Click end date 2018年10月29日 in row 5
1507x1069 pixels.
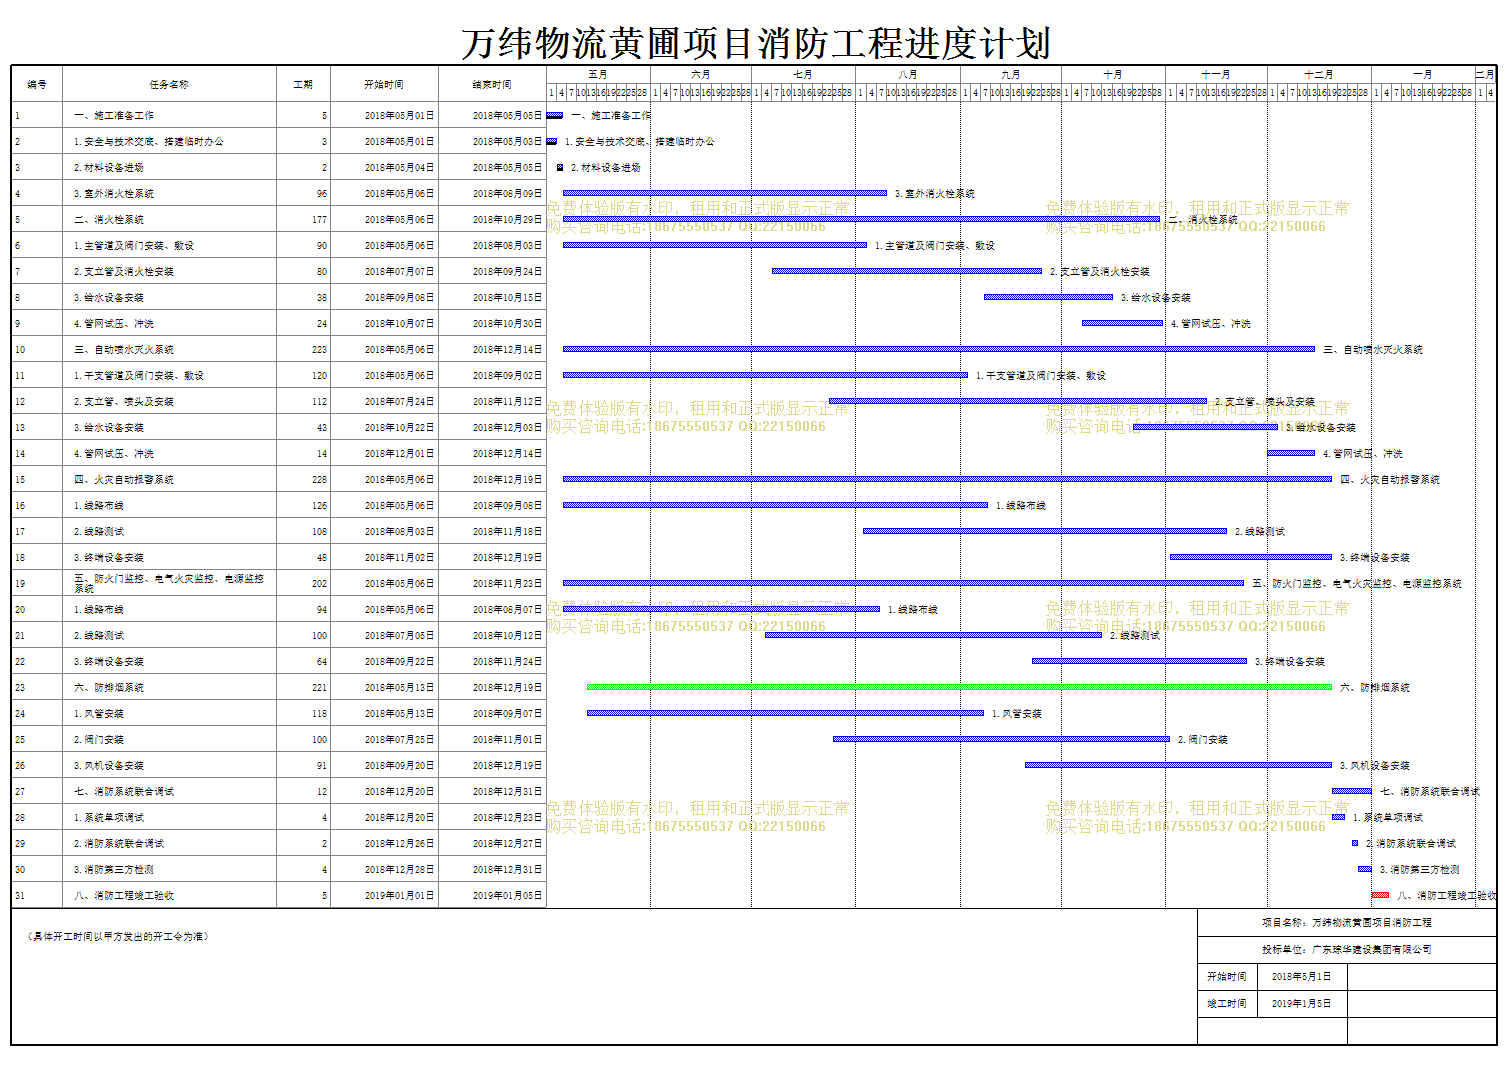pyautogui.click(x=507, y=220)
